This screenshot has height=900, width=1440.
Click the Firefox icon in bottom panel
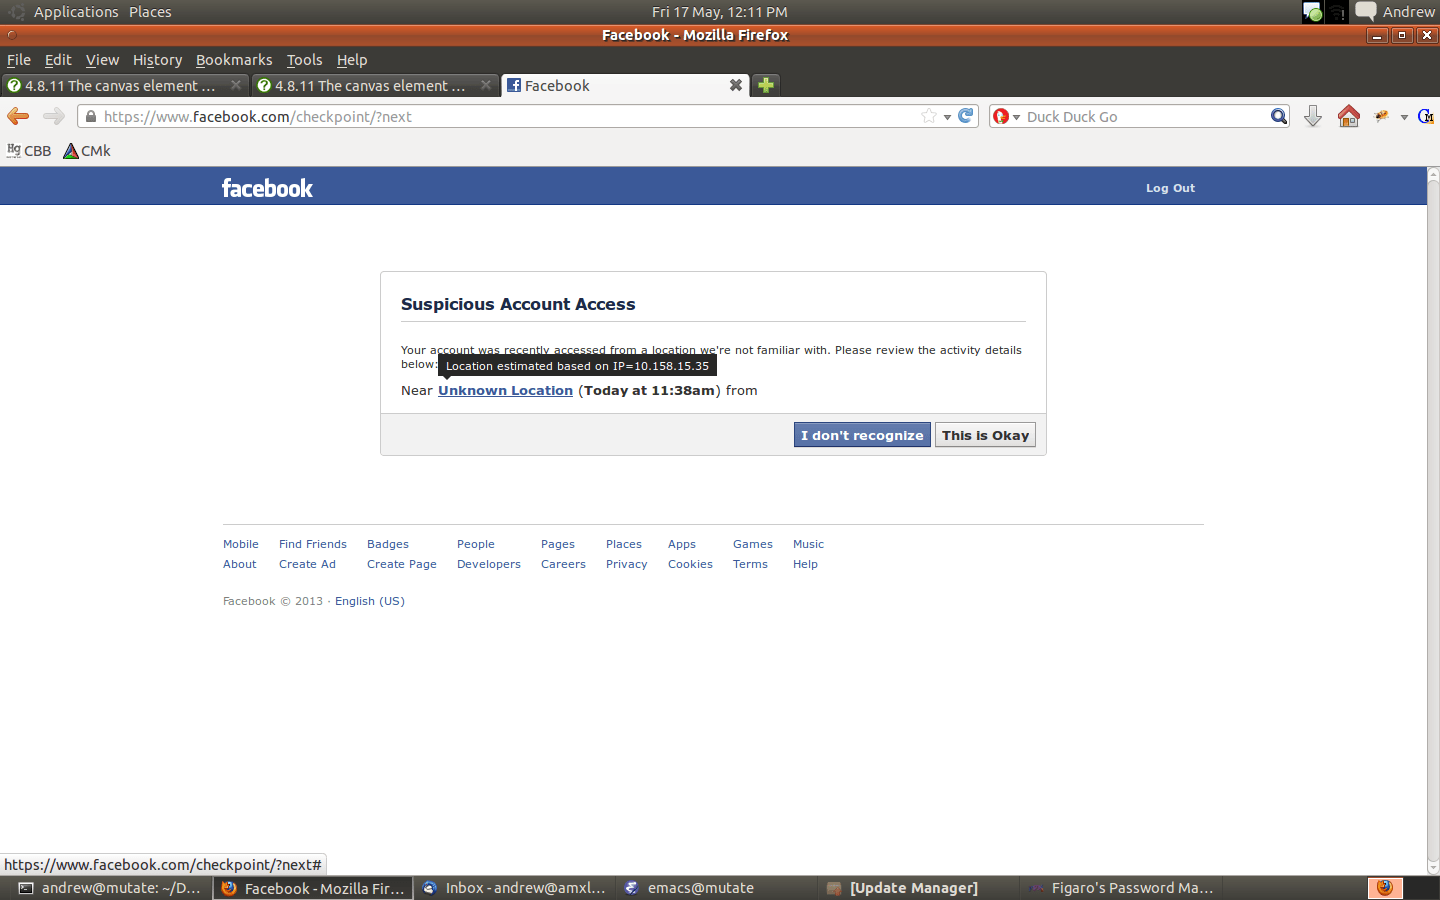coord(1385,888)
